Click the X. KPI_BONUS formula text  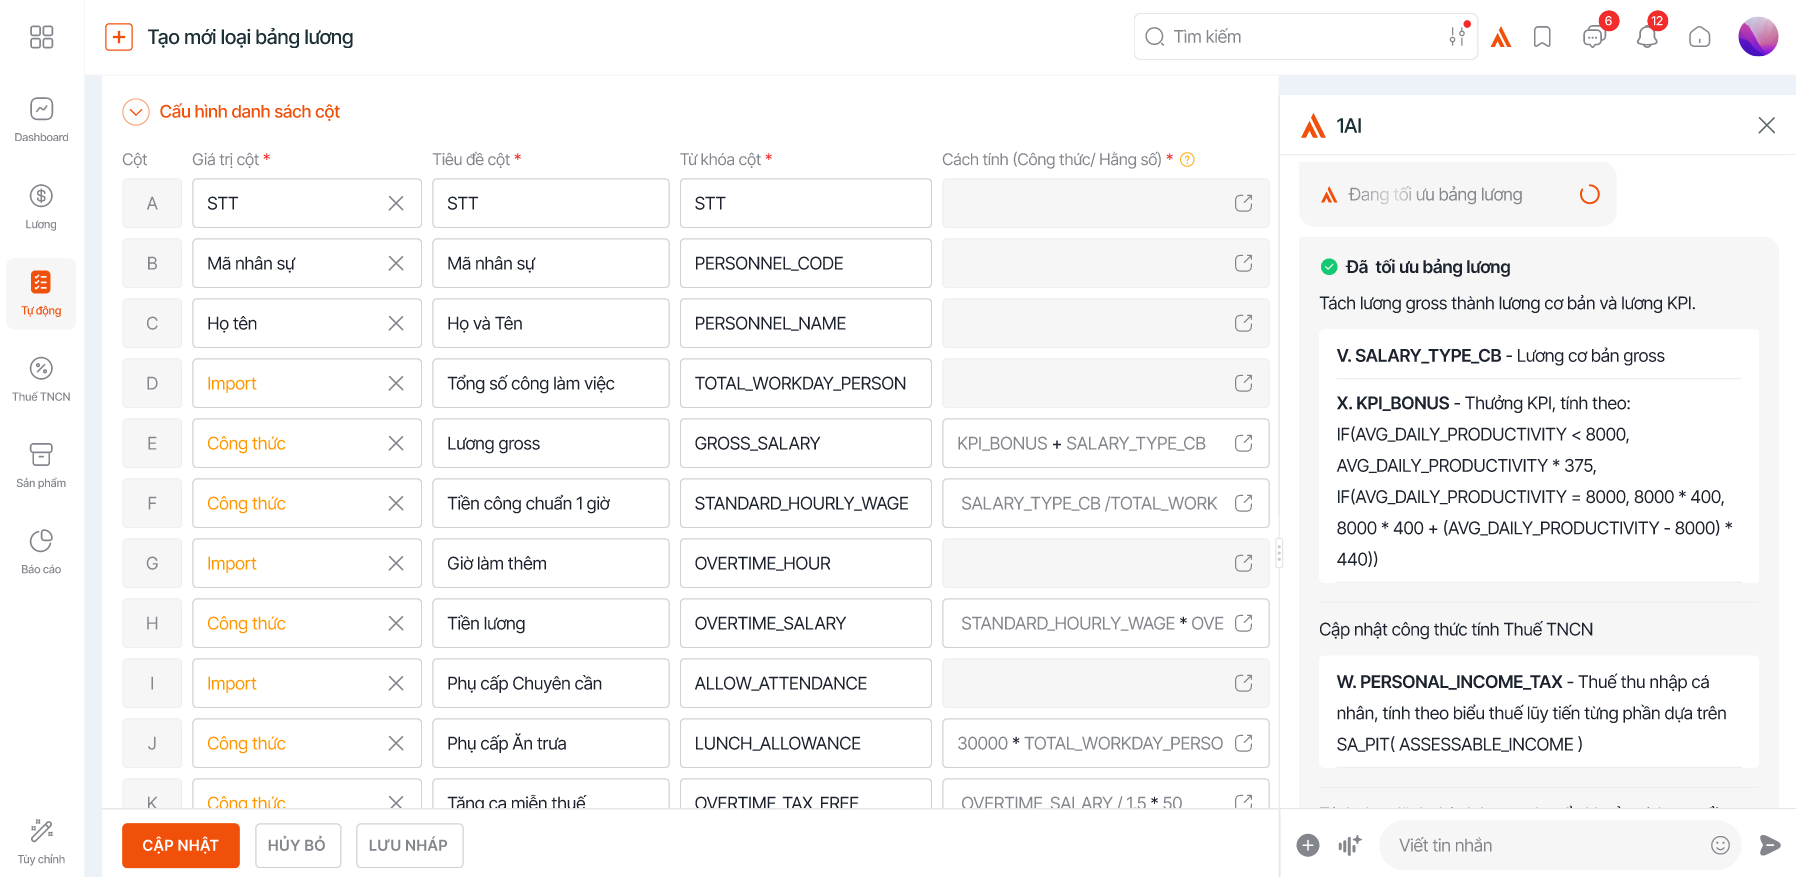point(1534,481)
